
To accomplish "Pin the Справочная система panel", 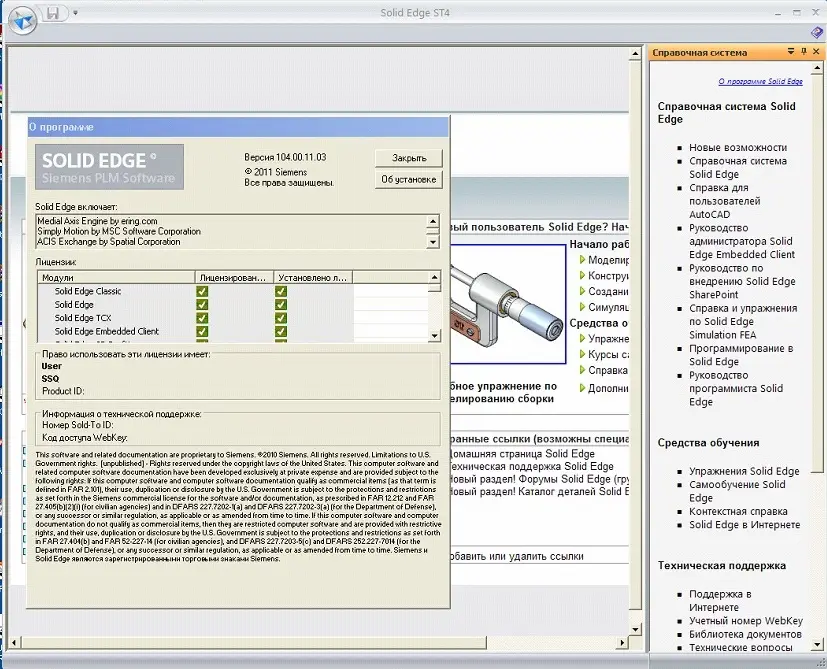I will pos(803,52).
